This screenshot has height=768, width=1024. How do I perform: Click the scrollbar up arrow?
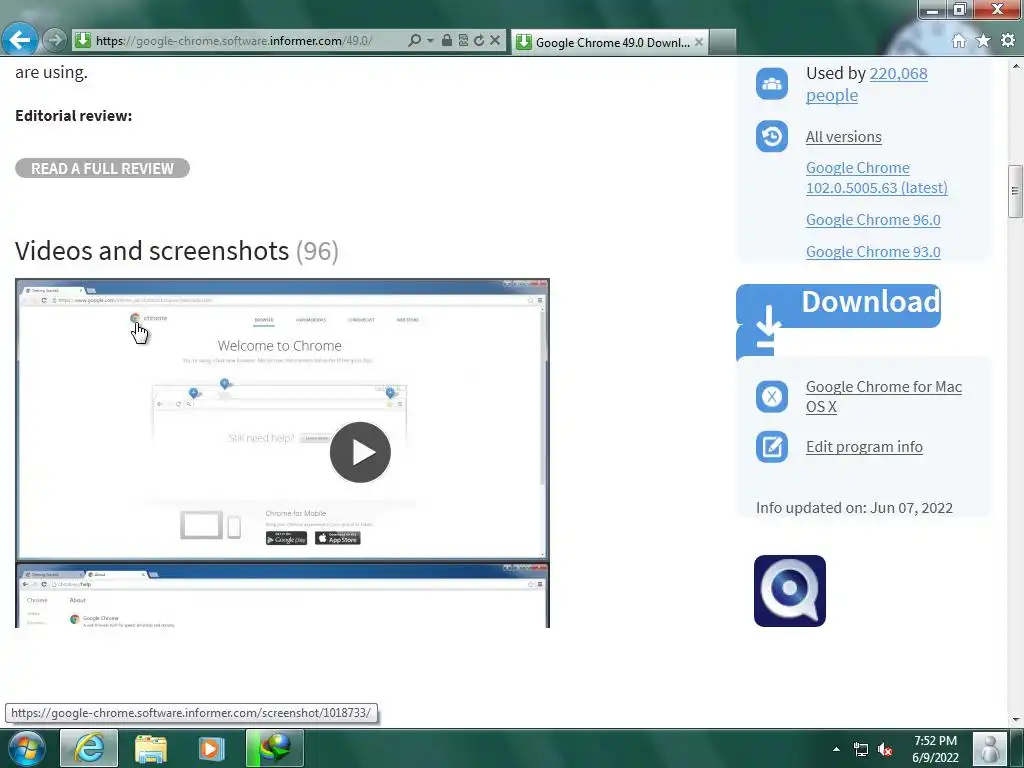click(1016, 66)
